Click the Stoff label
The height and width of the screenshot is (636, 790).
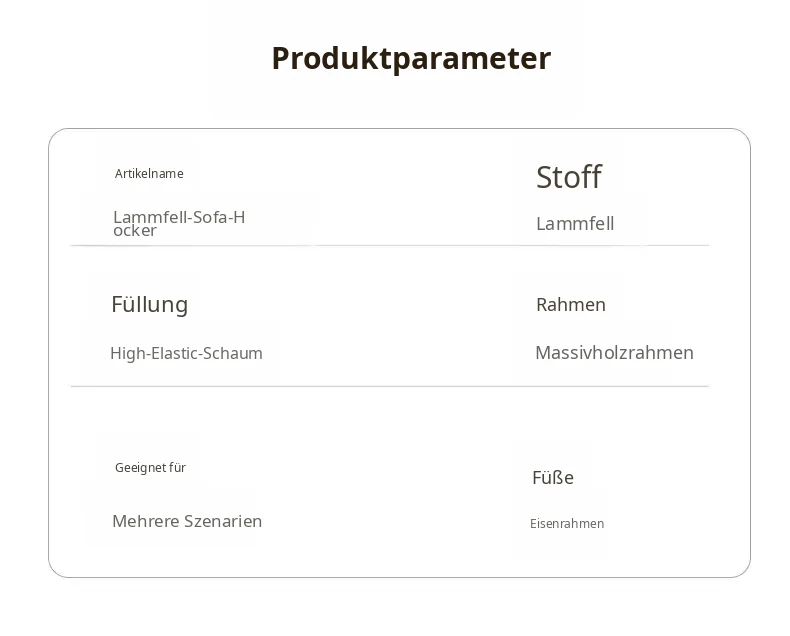[x=569, y=177]
